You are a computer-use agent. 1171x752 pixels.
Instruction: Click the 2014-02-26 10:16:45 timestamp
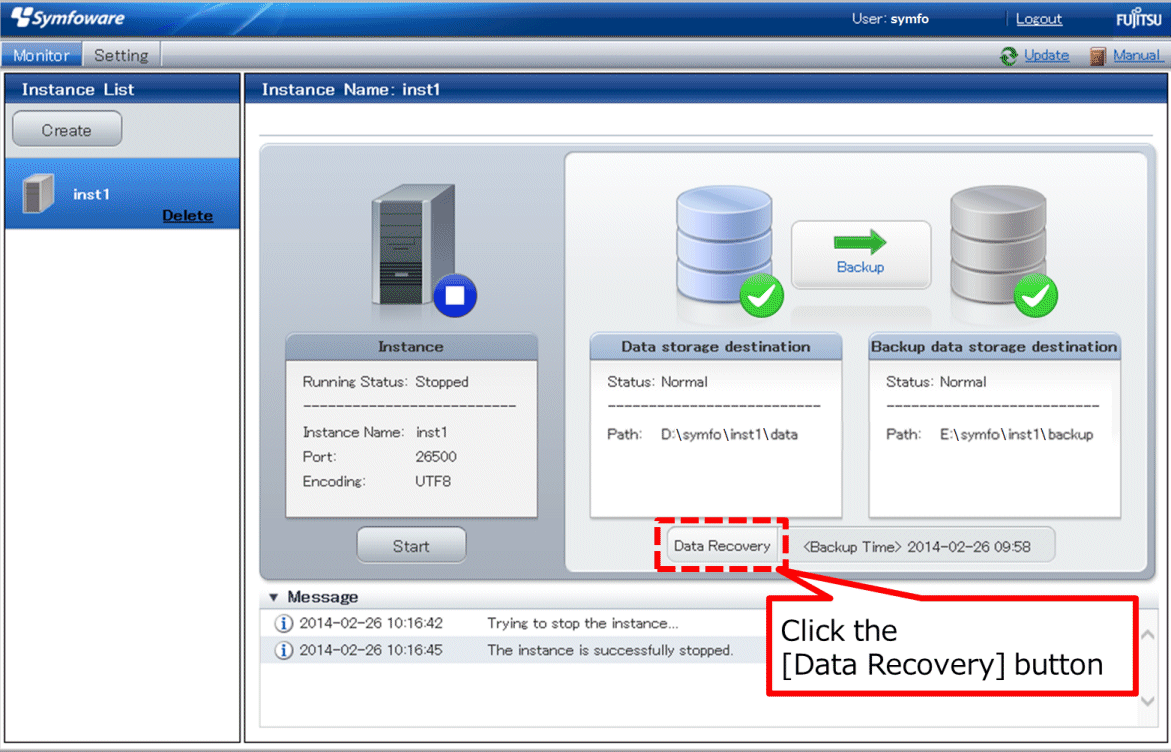(x=371, y=650)
